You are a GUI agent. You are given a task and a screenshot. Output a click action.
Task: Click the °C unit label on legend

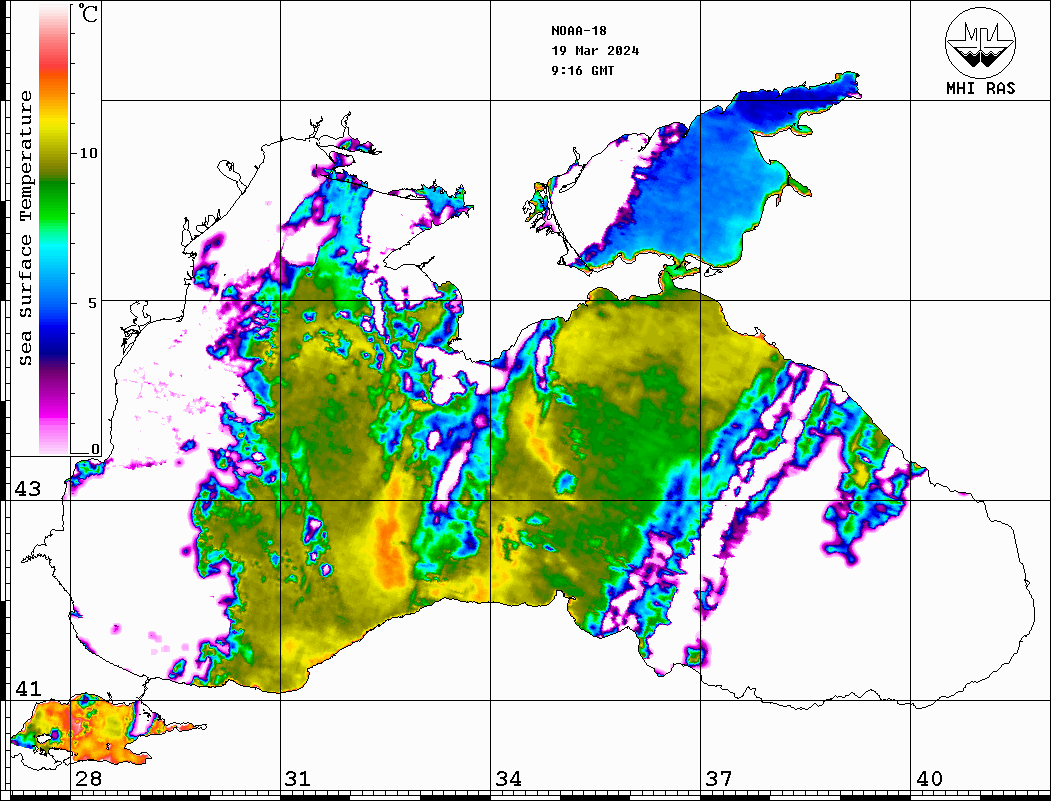coord(88,13)
